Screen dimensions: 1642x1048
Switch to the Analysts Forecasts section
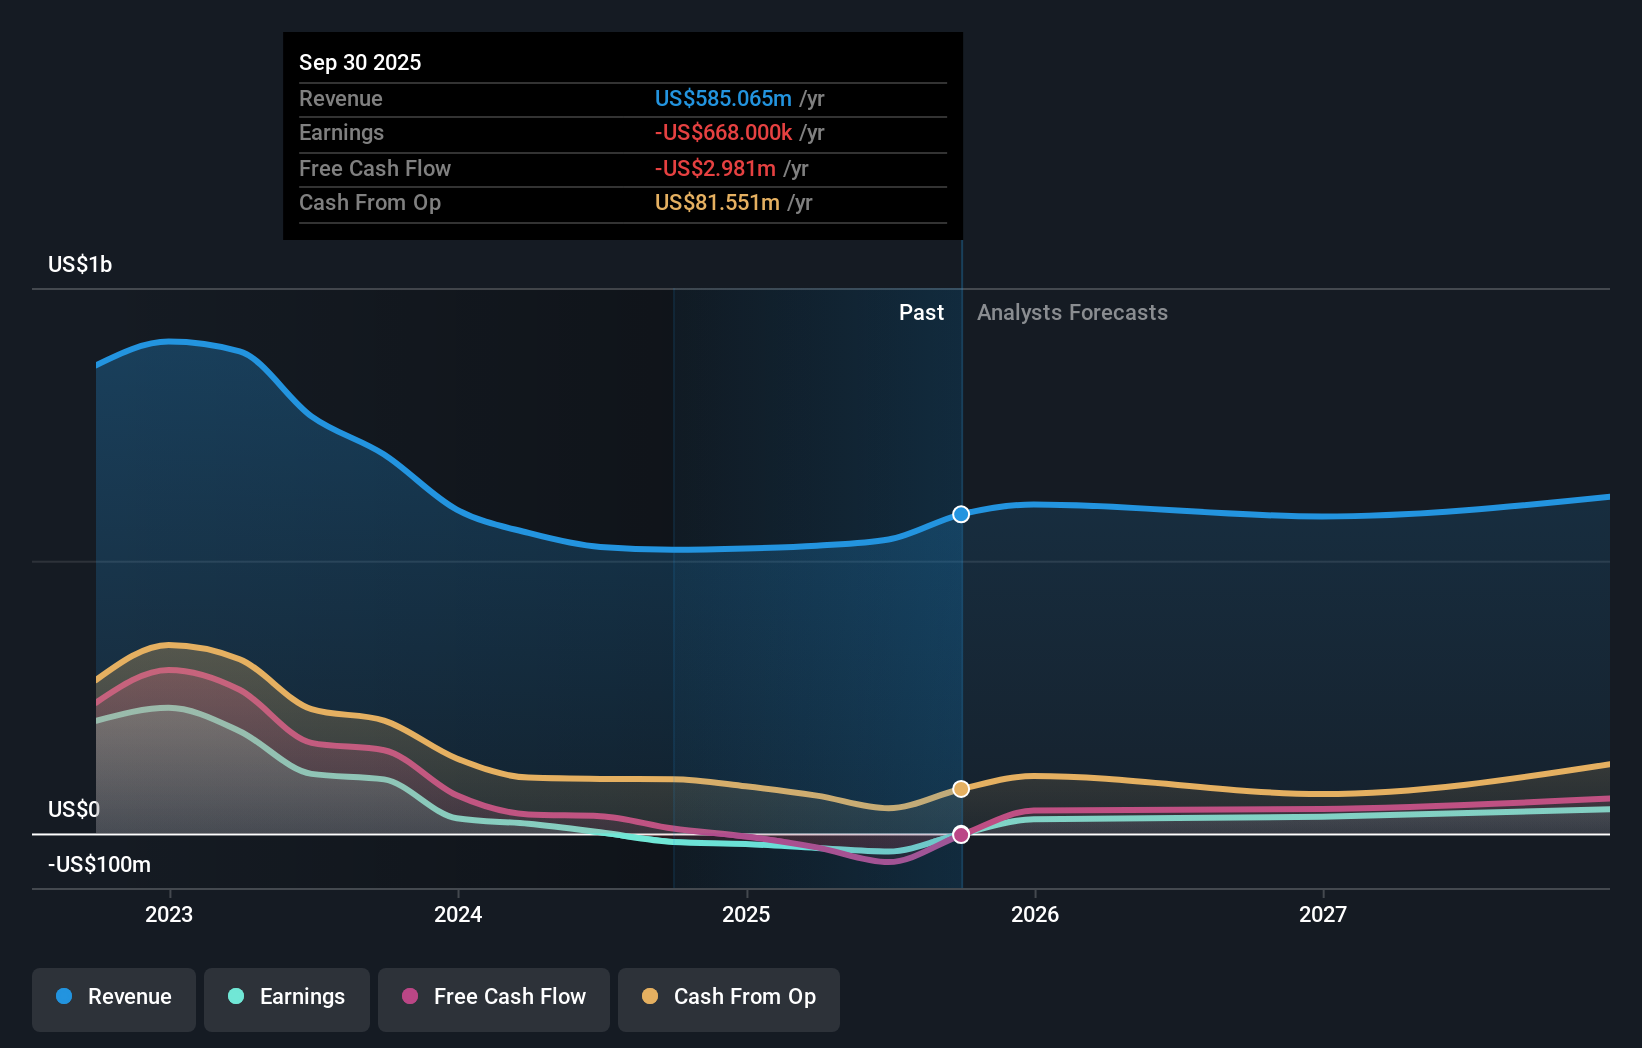tap(1072, 312)
